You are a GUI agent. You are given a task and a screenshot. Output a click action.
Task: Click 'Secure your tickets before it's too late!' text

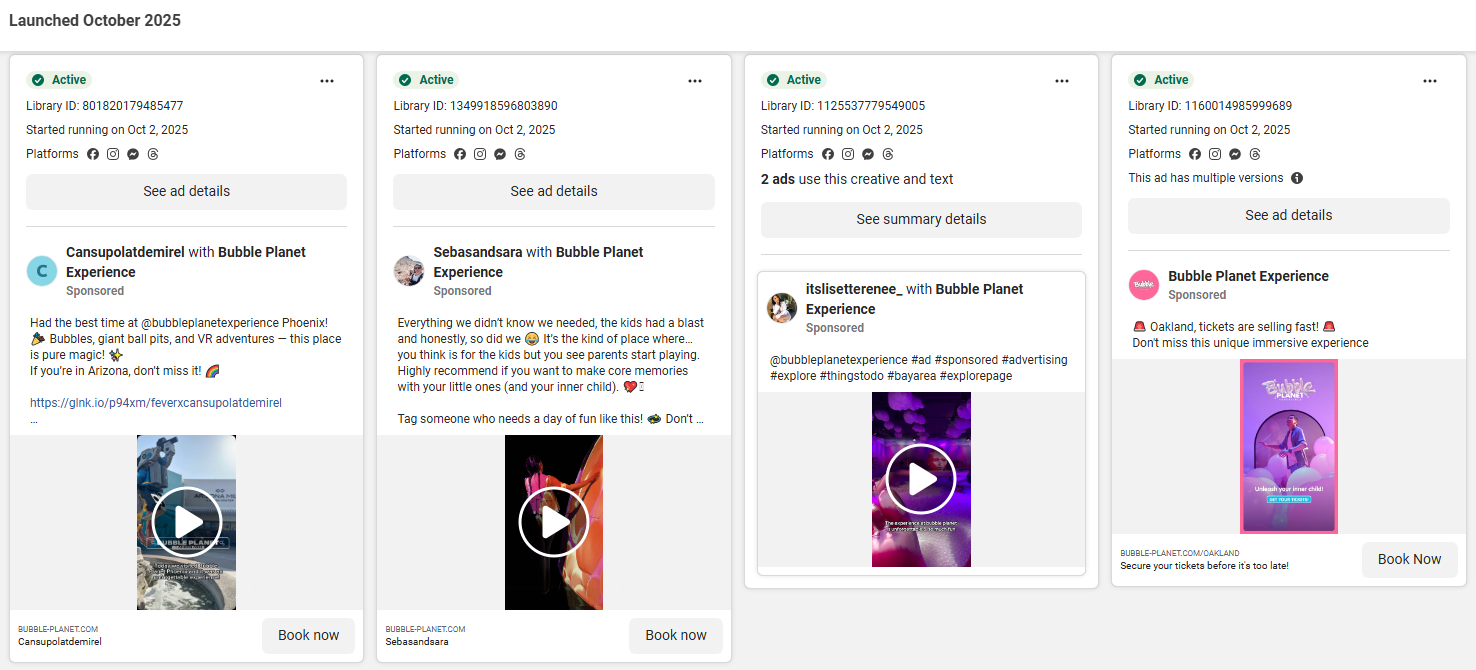[x=1204, y=566]
